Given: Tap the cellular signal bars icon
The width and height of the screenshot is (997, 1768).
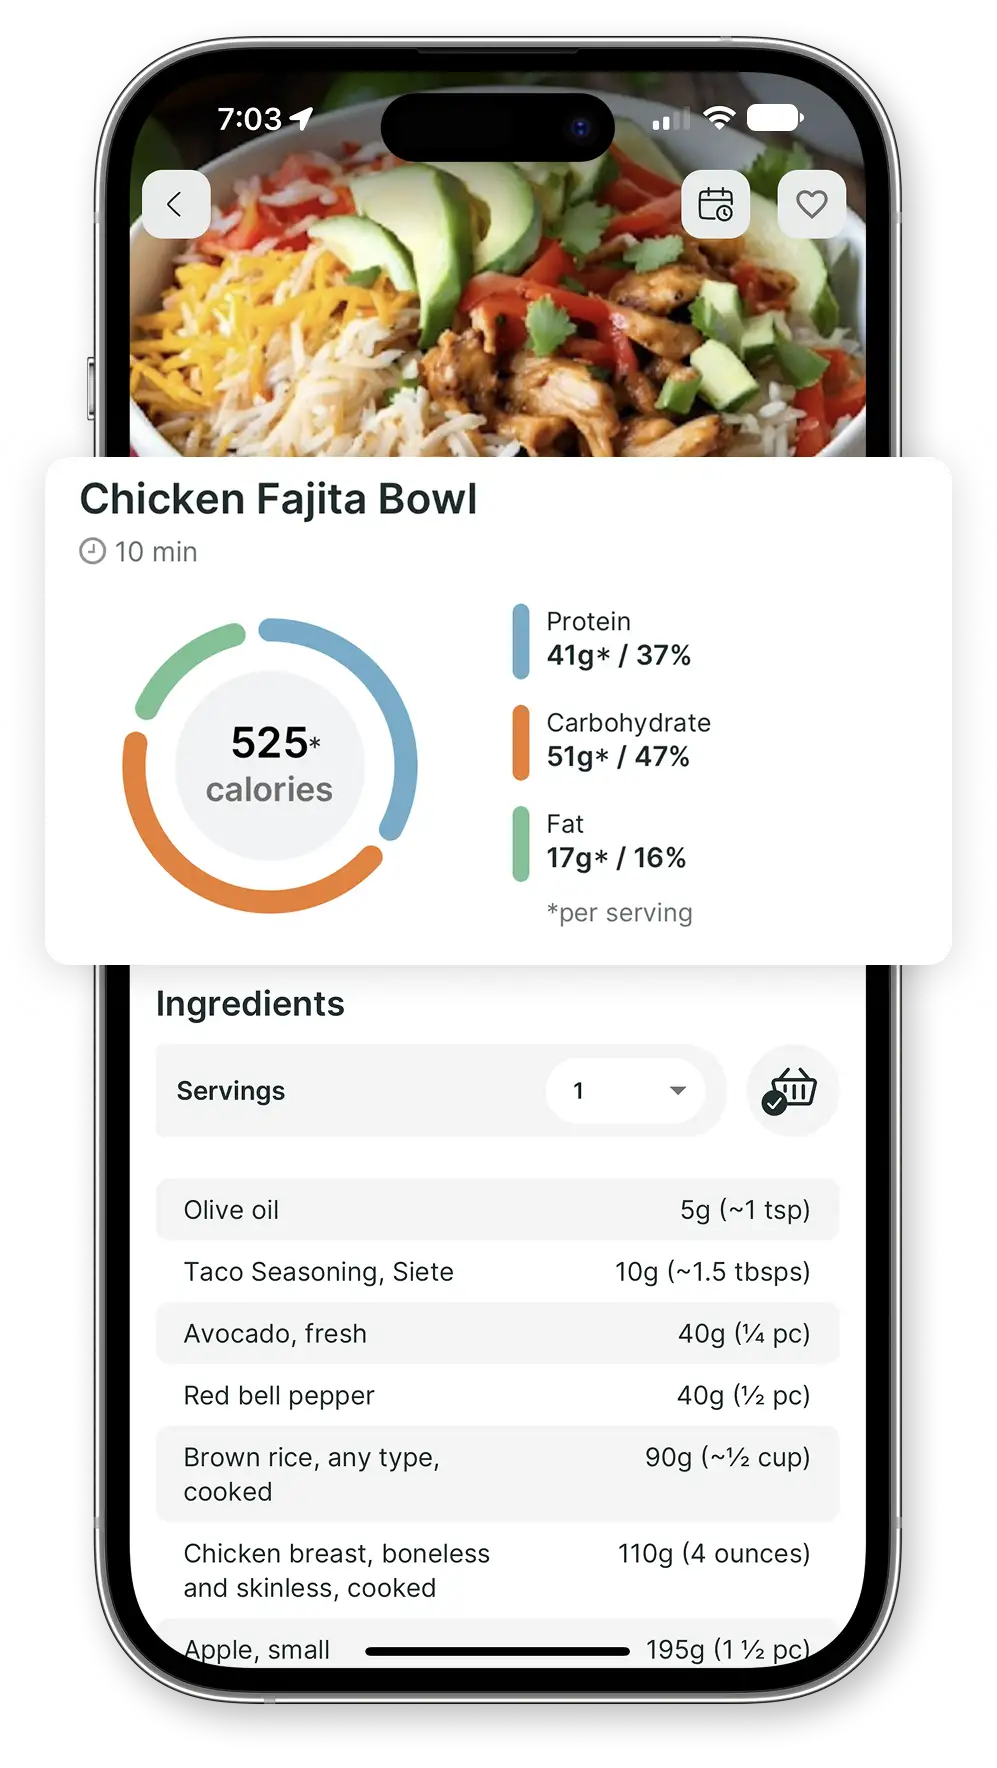Looking at the screenshot, I should (x=671, y=121).
